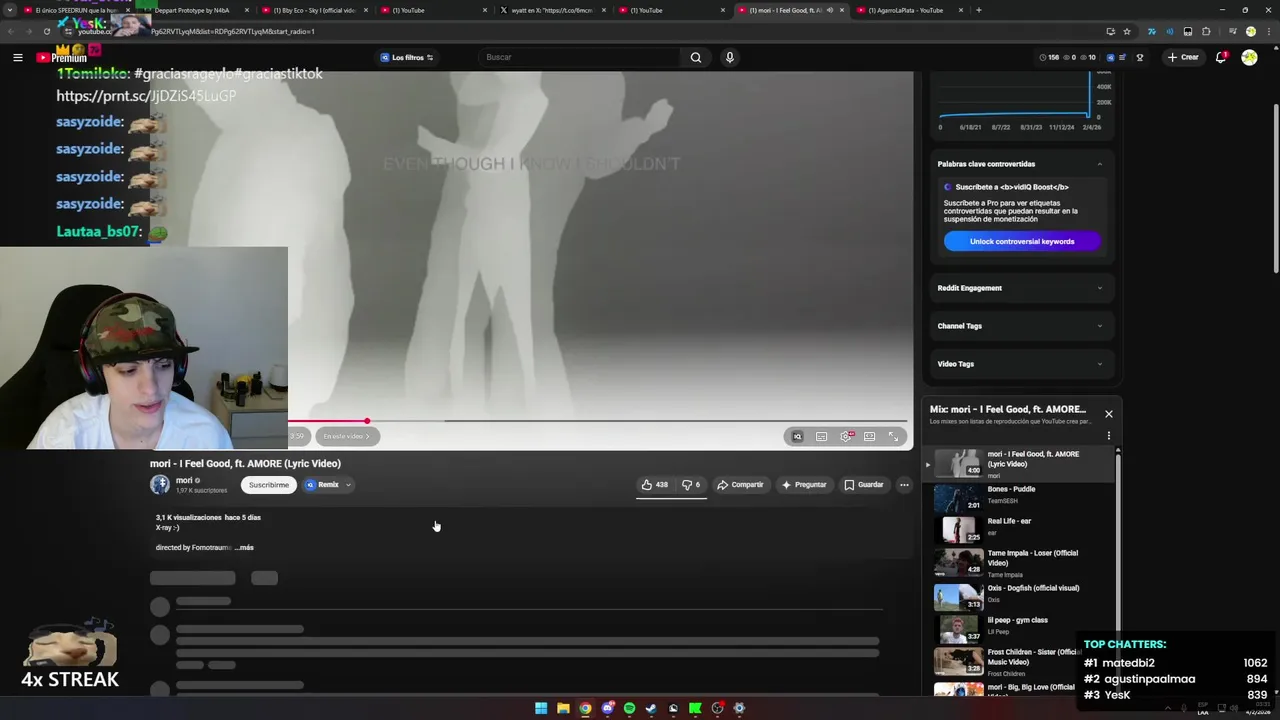Image resolution: width=1280 pixels, height=720 pixels.
Task: Open En este video chapters chip
Action: pos(347,436)
